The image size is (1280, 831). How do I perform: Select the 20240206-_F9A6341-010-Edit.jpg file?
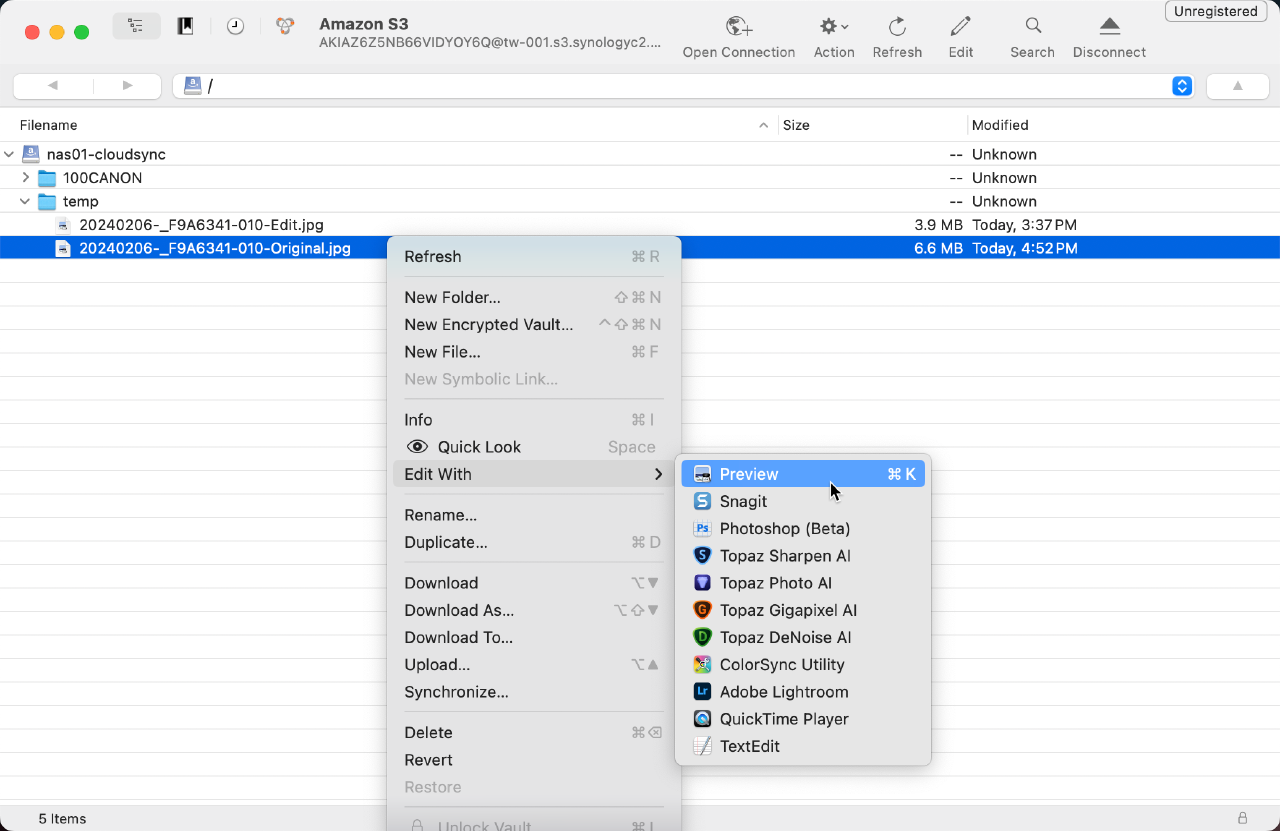point(200,225)
